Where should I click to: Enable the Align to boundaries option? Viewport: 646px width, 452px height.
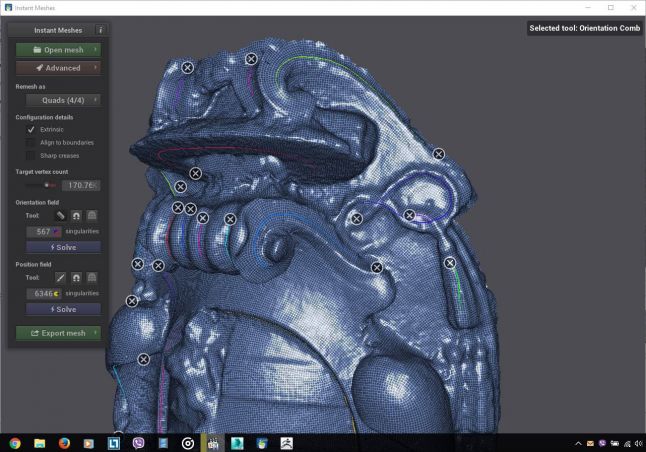[31, 143]
